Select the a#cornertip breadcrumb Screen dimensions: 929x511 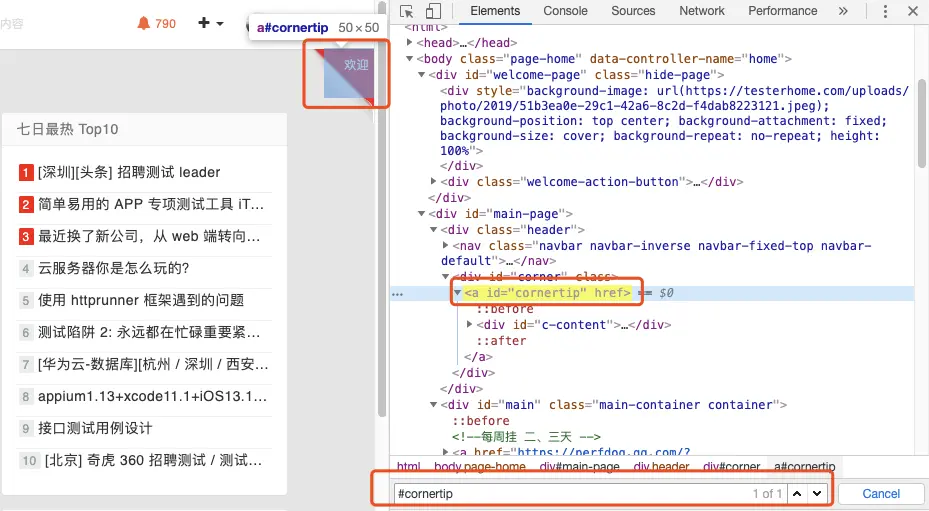click(x=805, y=467)
